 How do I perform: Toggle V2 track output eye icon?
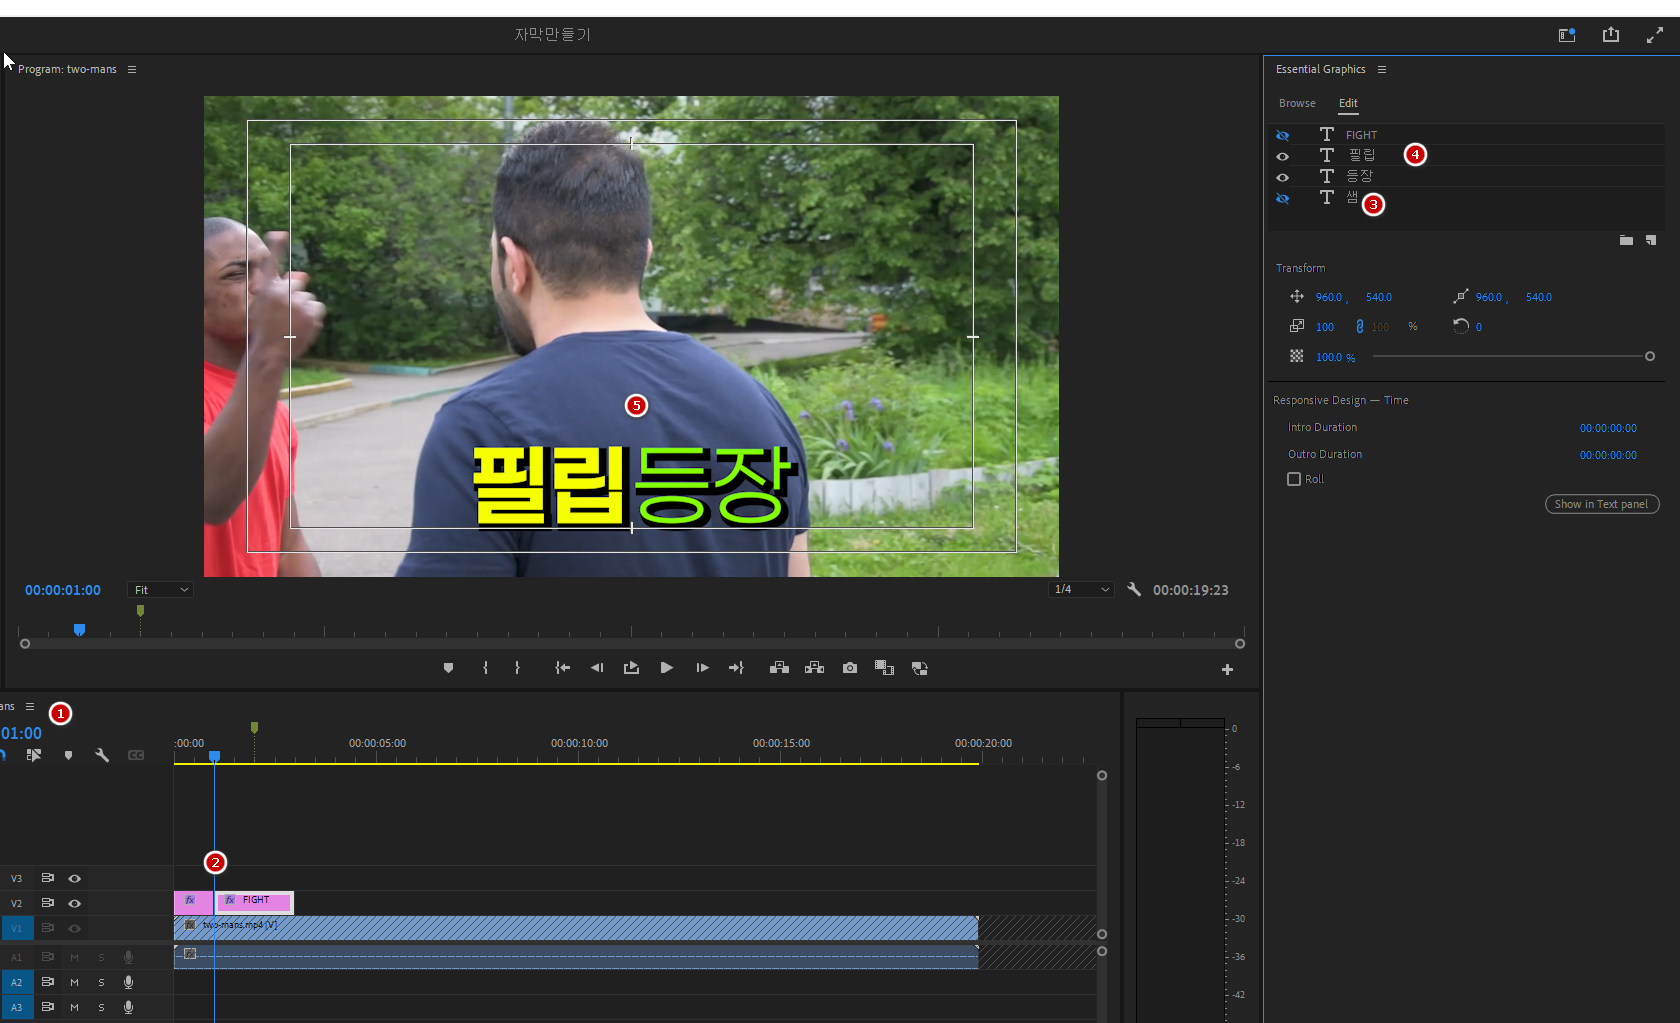(x=74, y=903)
